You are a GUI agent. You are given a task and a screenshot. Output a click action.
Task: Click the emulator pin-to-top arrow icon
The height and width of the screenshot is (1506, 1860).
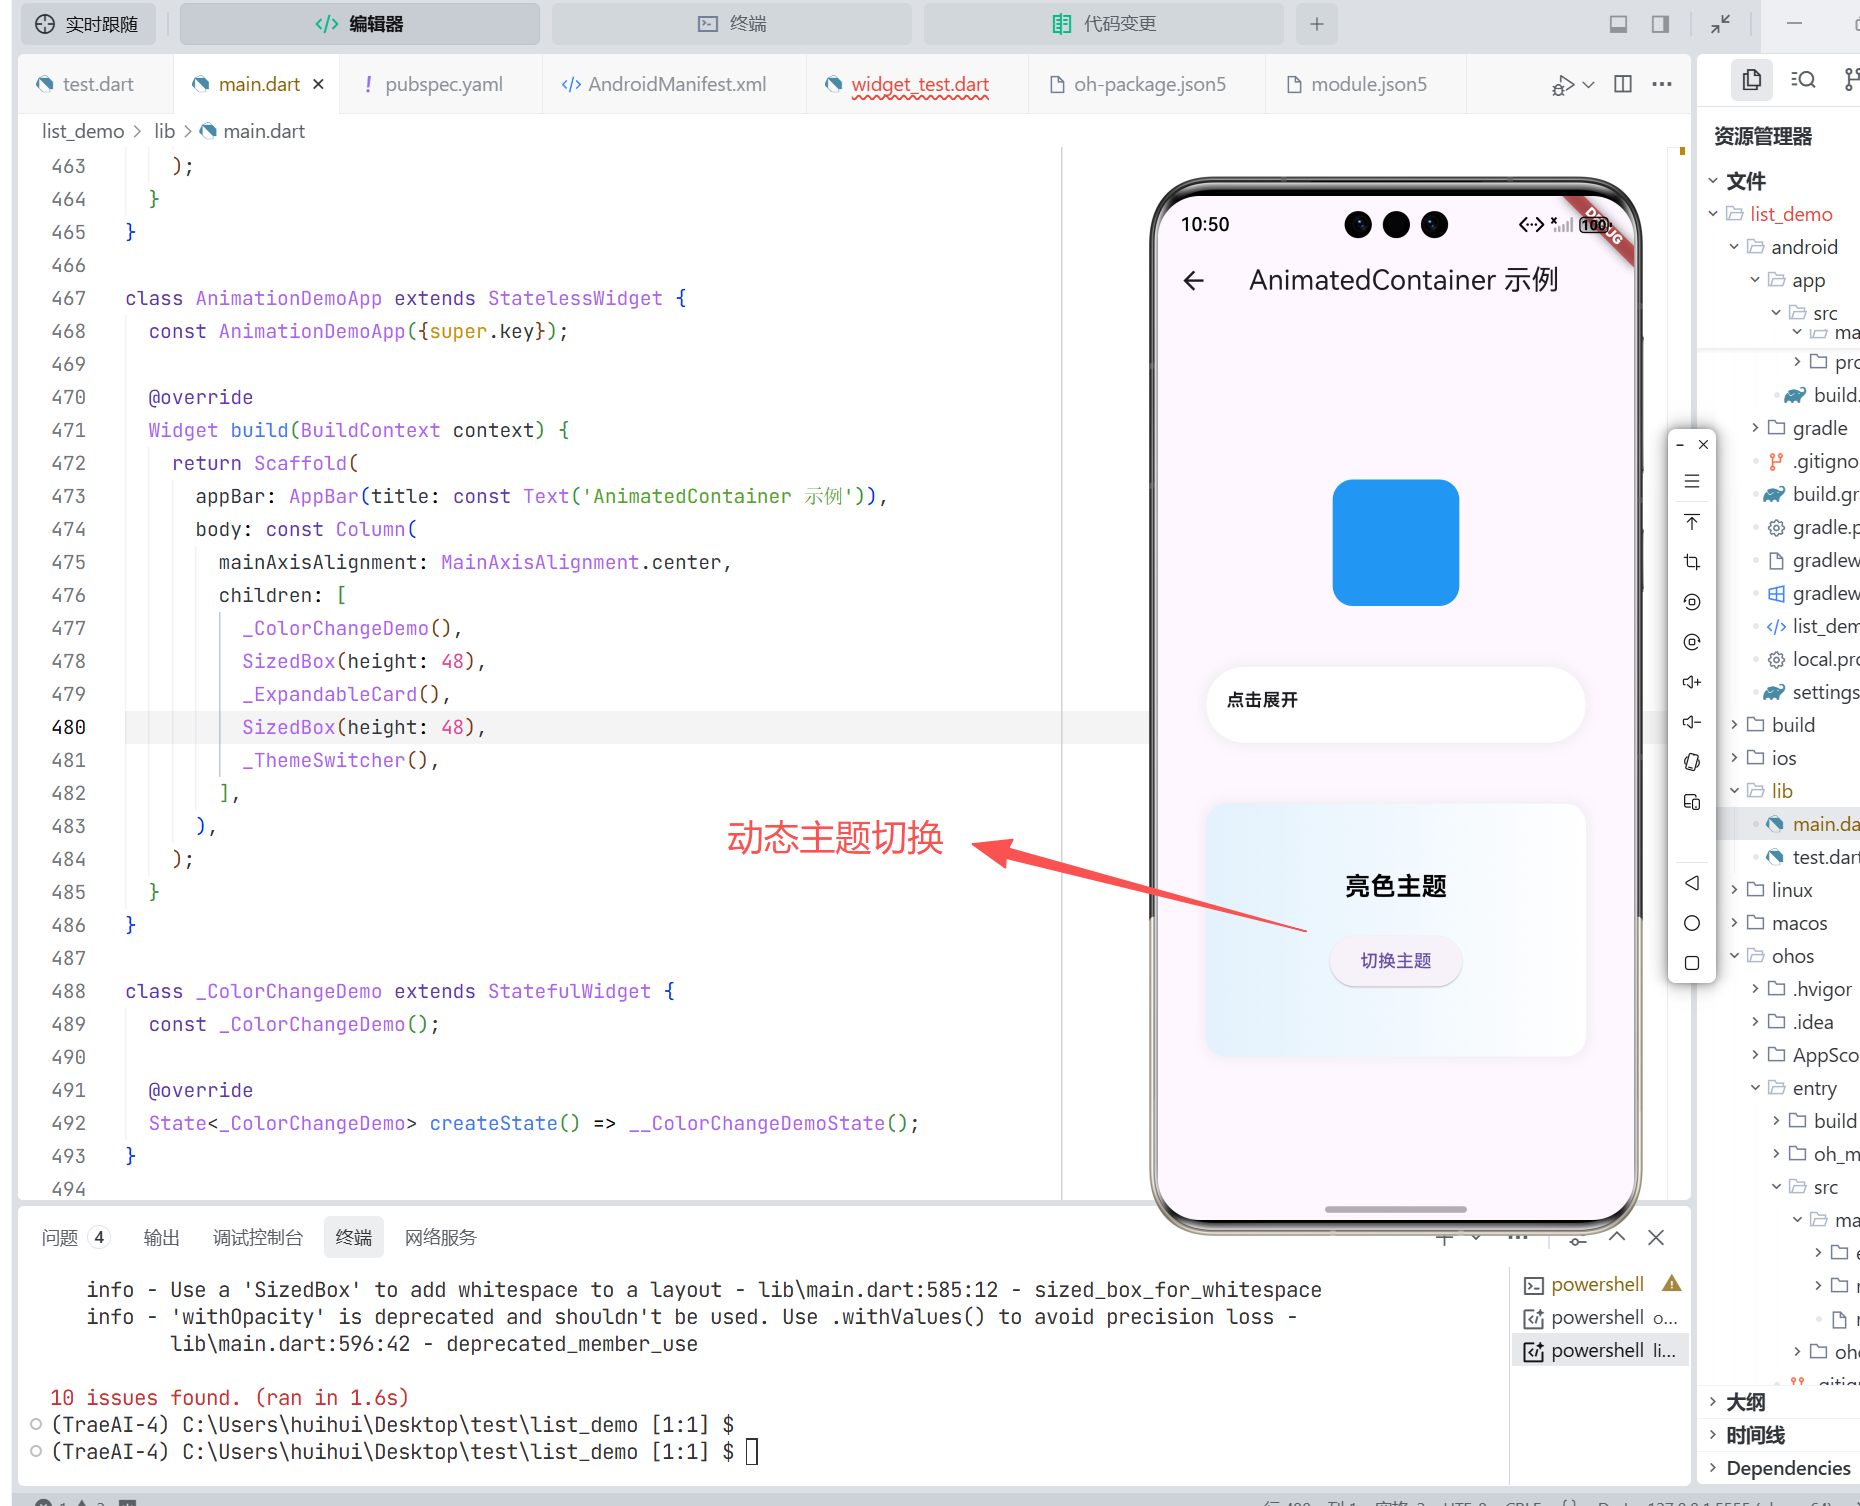(1692, 522)
